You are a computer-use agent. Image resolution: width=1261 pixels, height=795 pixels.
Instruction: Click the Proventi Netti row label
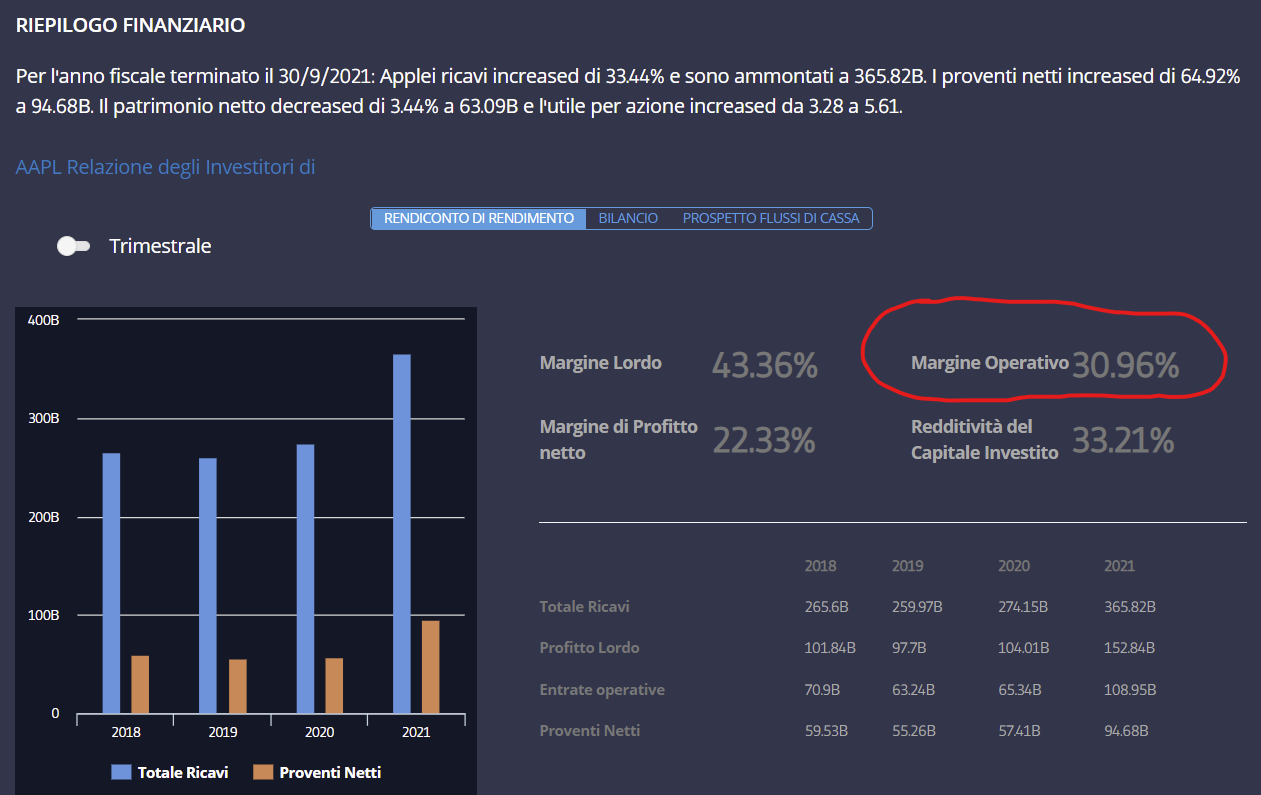(x=590, y=731)
